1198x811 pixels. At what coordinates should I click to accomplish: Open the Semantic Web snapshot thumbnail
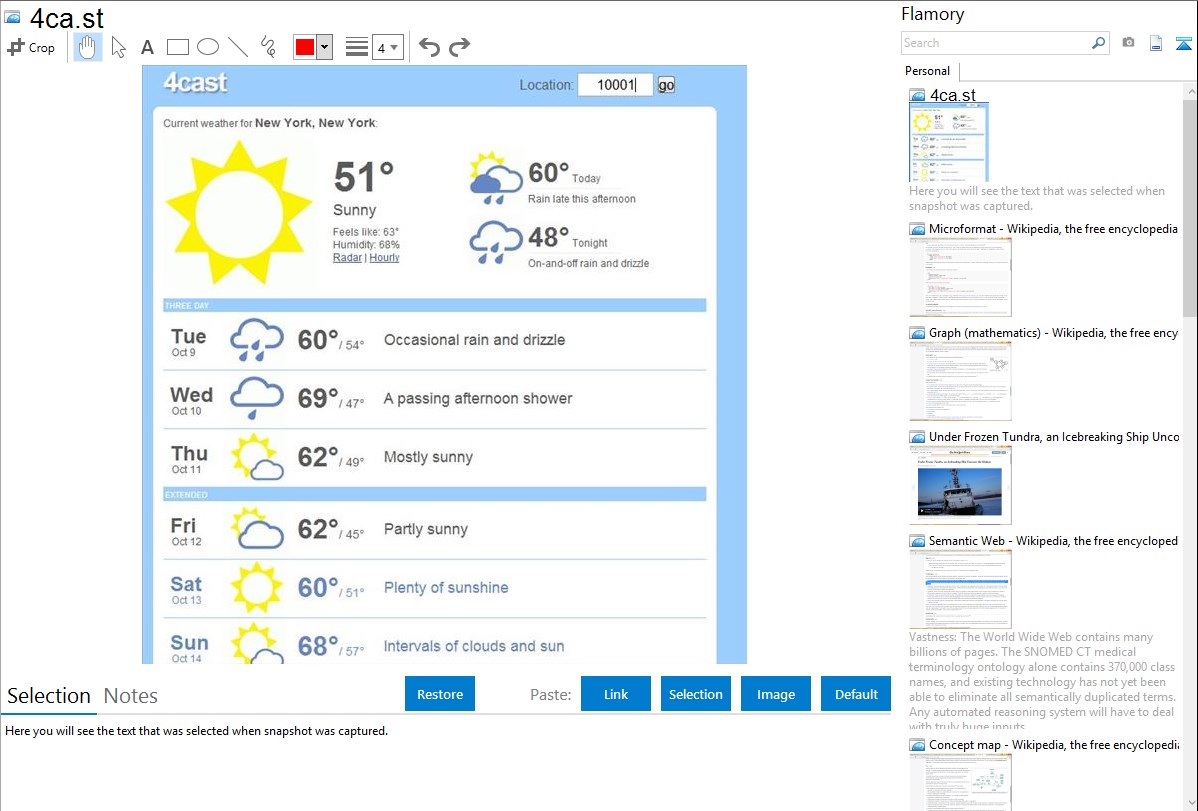[x=960, y=589]
